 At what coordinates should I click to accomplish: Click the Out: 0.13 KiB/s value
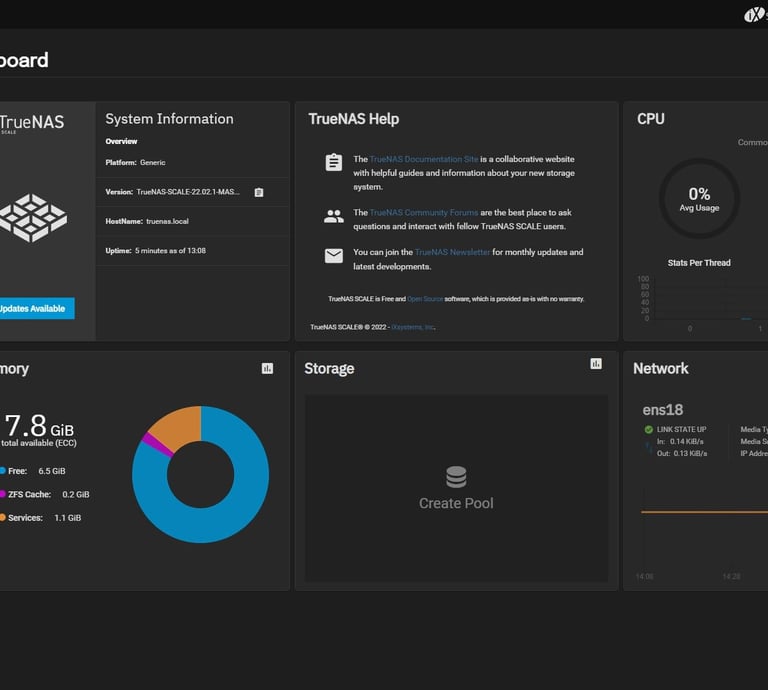pyautogui.click(x=682, y=453)
